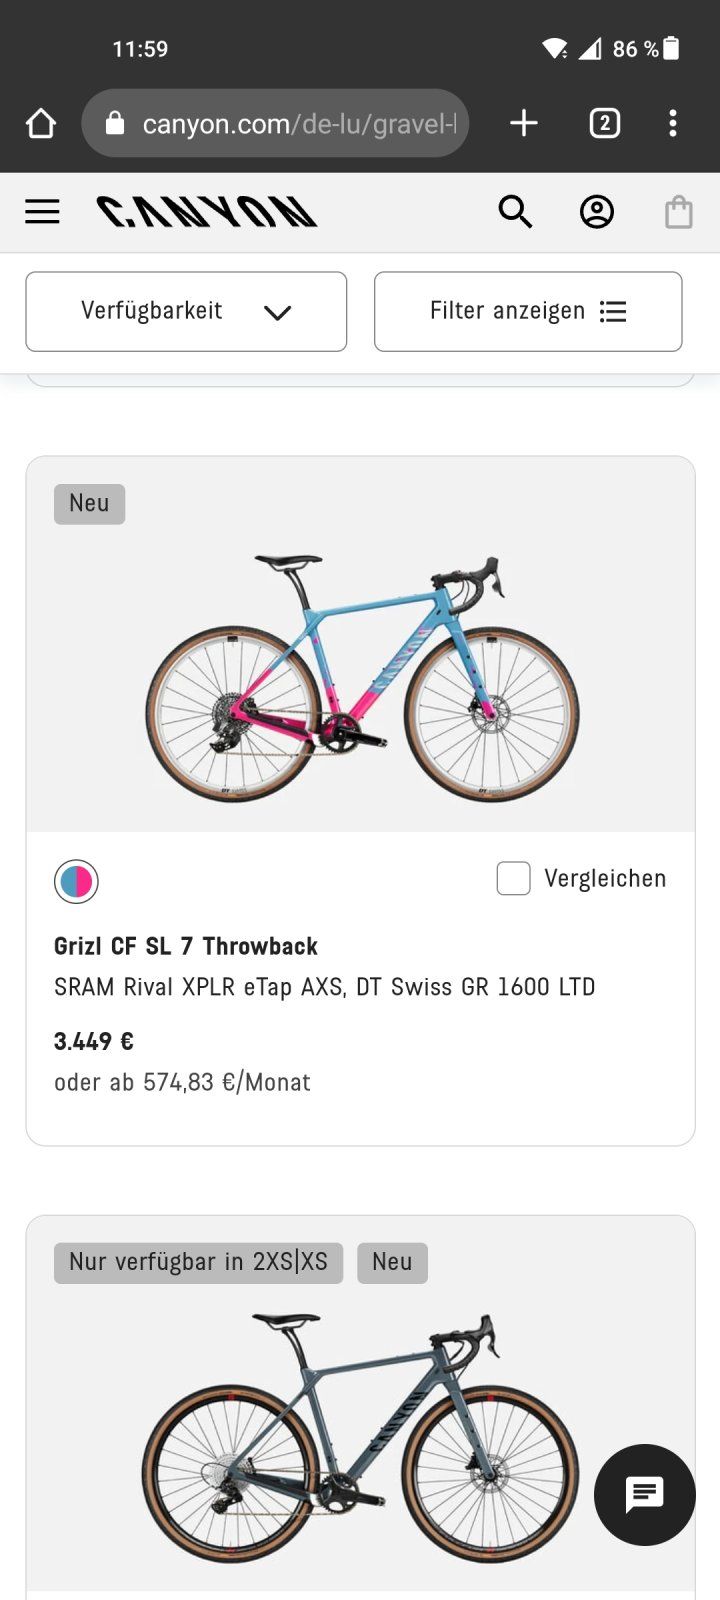720x1600 pixels.
Task: Open the user account icon
Action: [x=597, y=212]
